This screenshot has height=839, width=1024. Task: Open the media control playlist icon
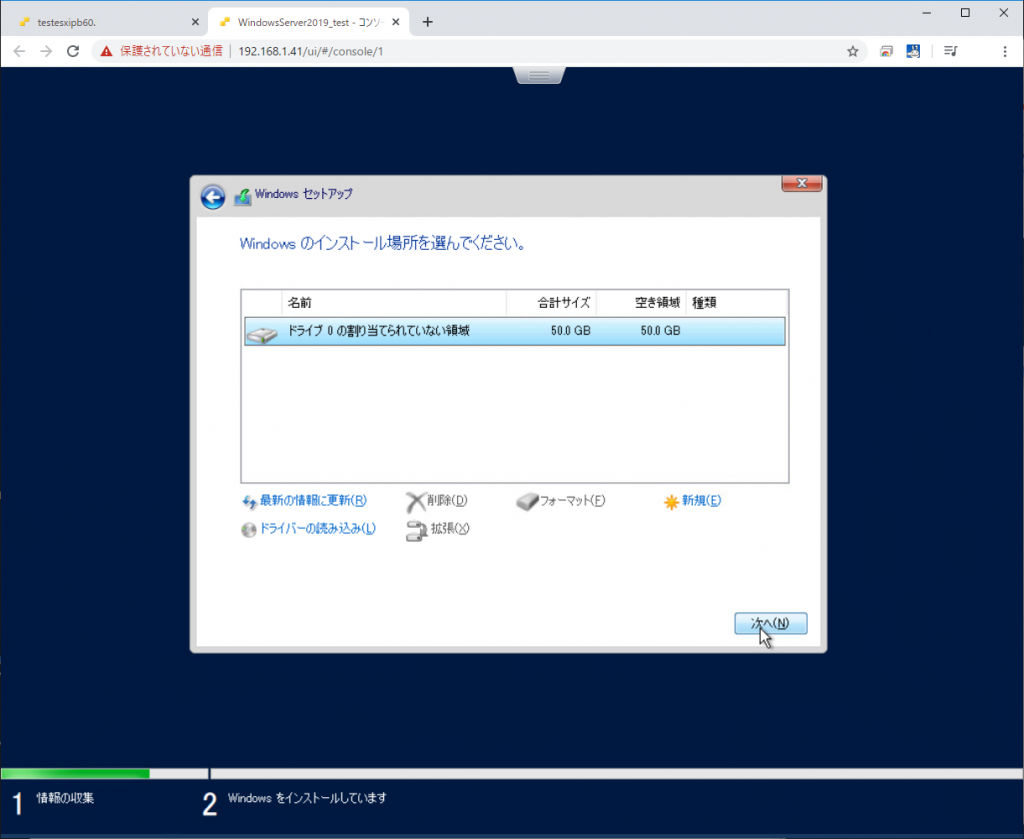point(951,51)
